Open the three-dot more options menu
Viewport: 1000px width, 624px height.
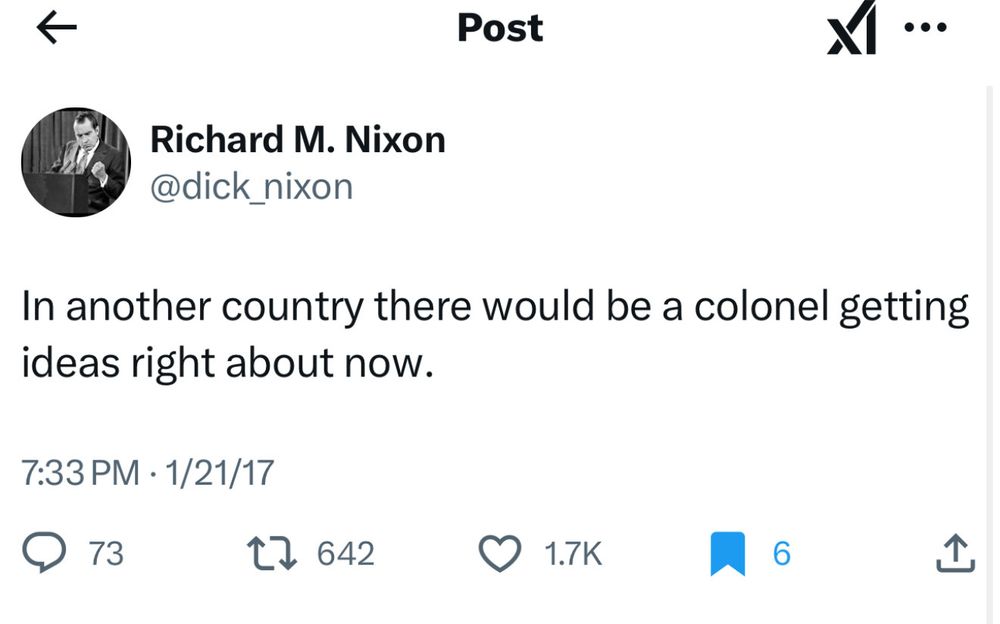point(926,27)
